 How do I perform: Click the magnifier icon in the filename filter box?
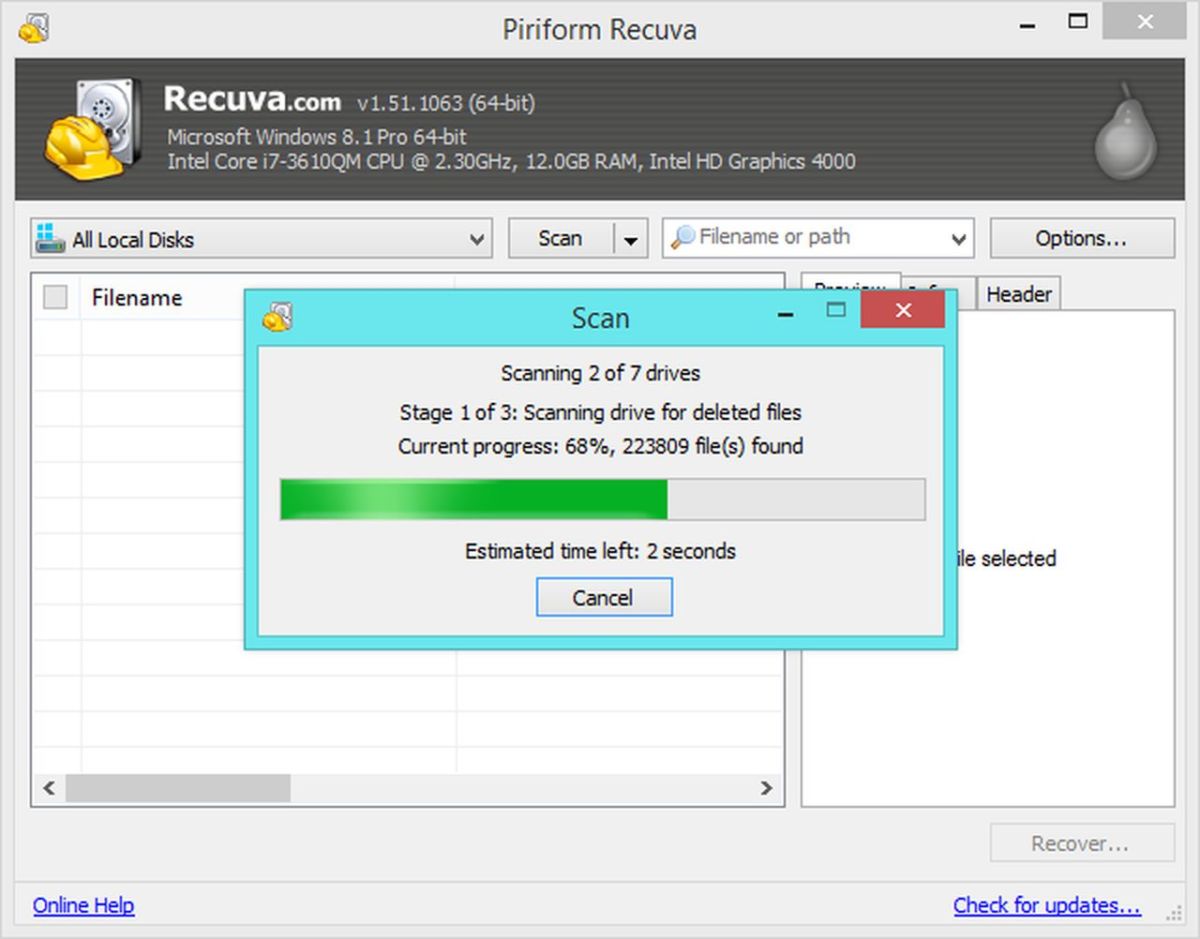[x=683, y=237]
